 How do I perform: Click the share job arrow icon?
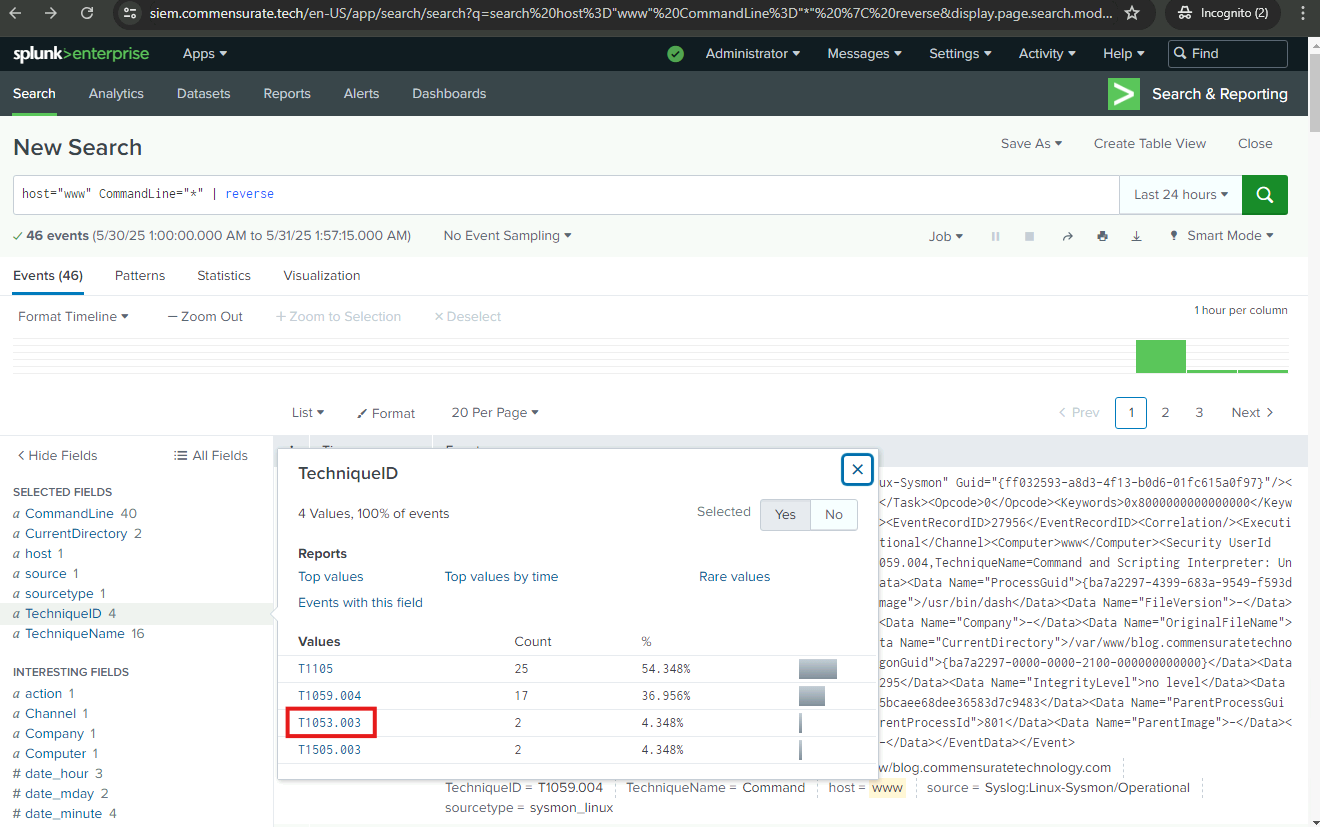1067,237
